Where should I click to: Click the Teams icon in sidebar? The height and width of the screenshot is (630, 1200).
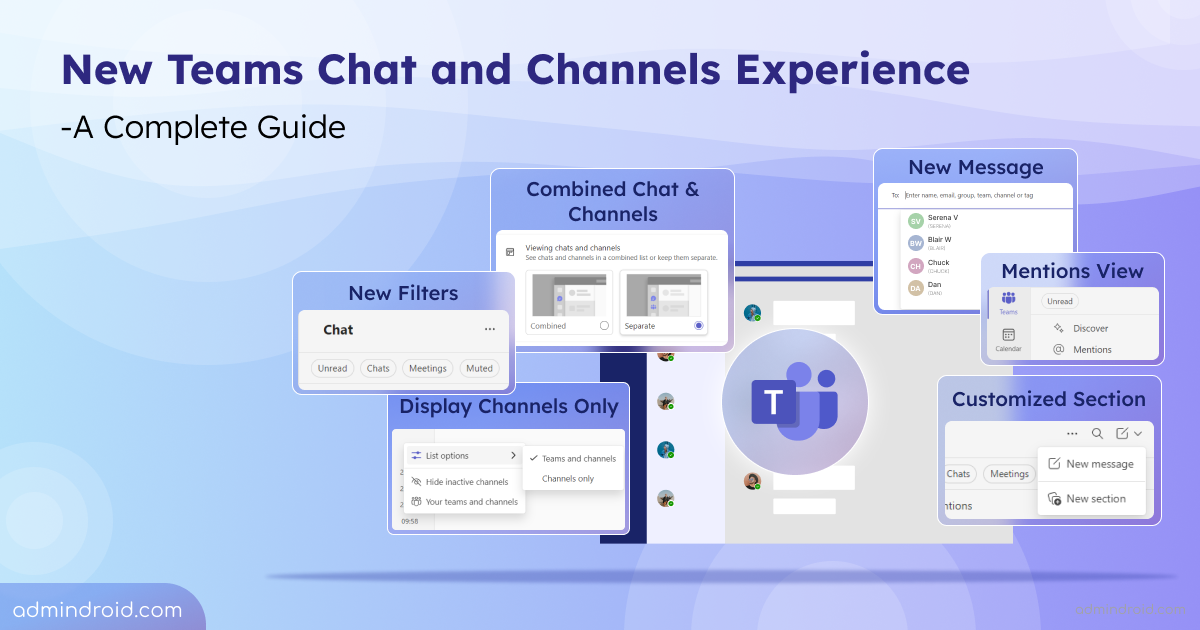pos(1008,298)
